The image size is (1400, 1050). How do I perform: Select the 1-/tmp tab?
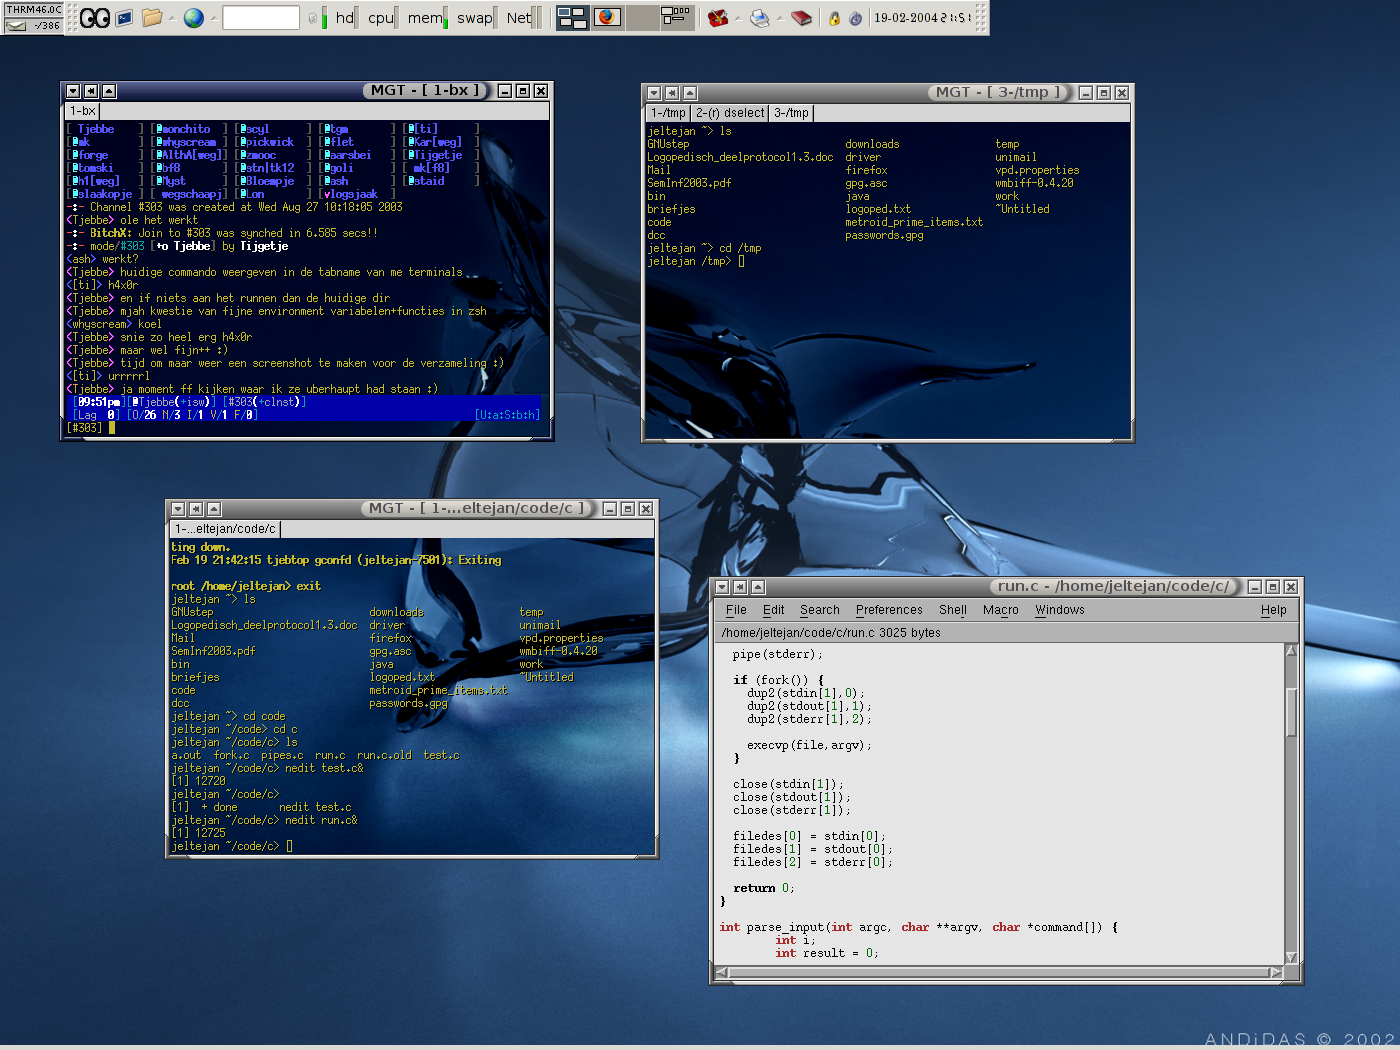[x=668, y=113]
